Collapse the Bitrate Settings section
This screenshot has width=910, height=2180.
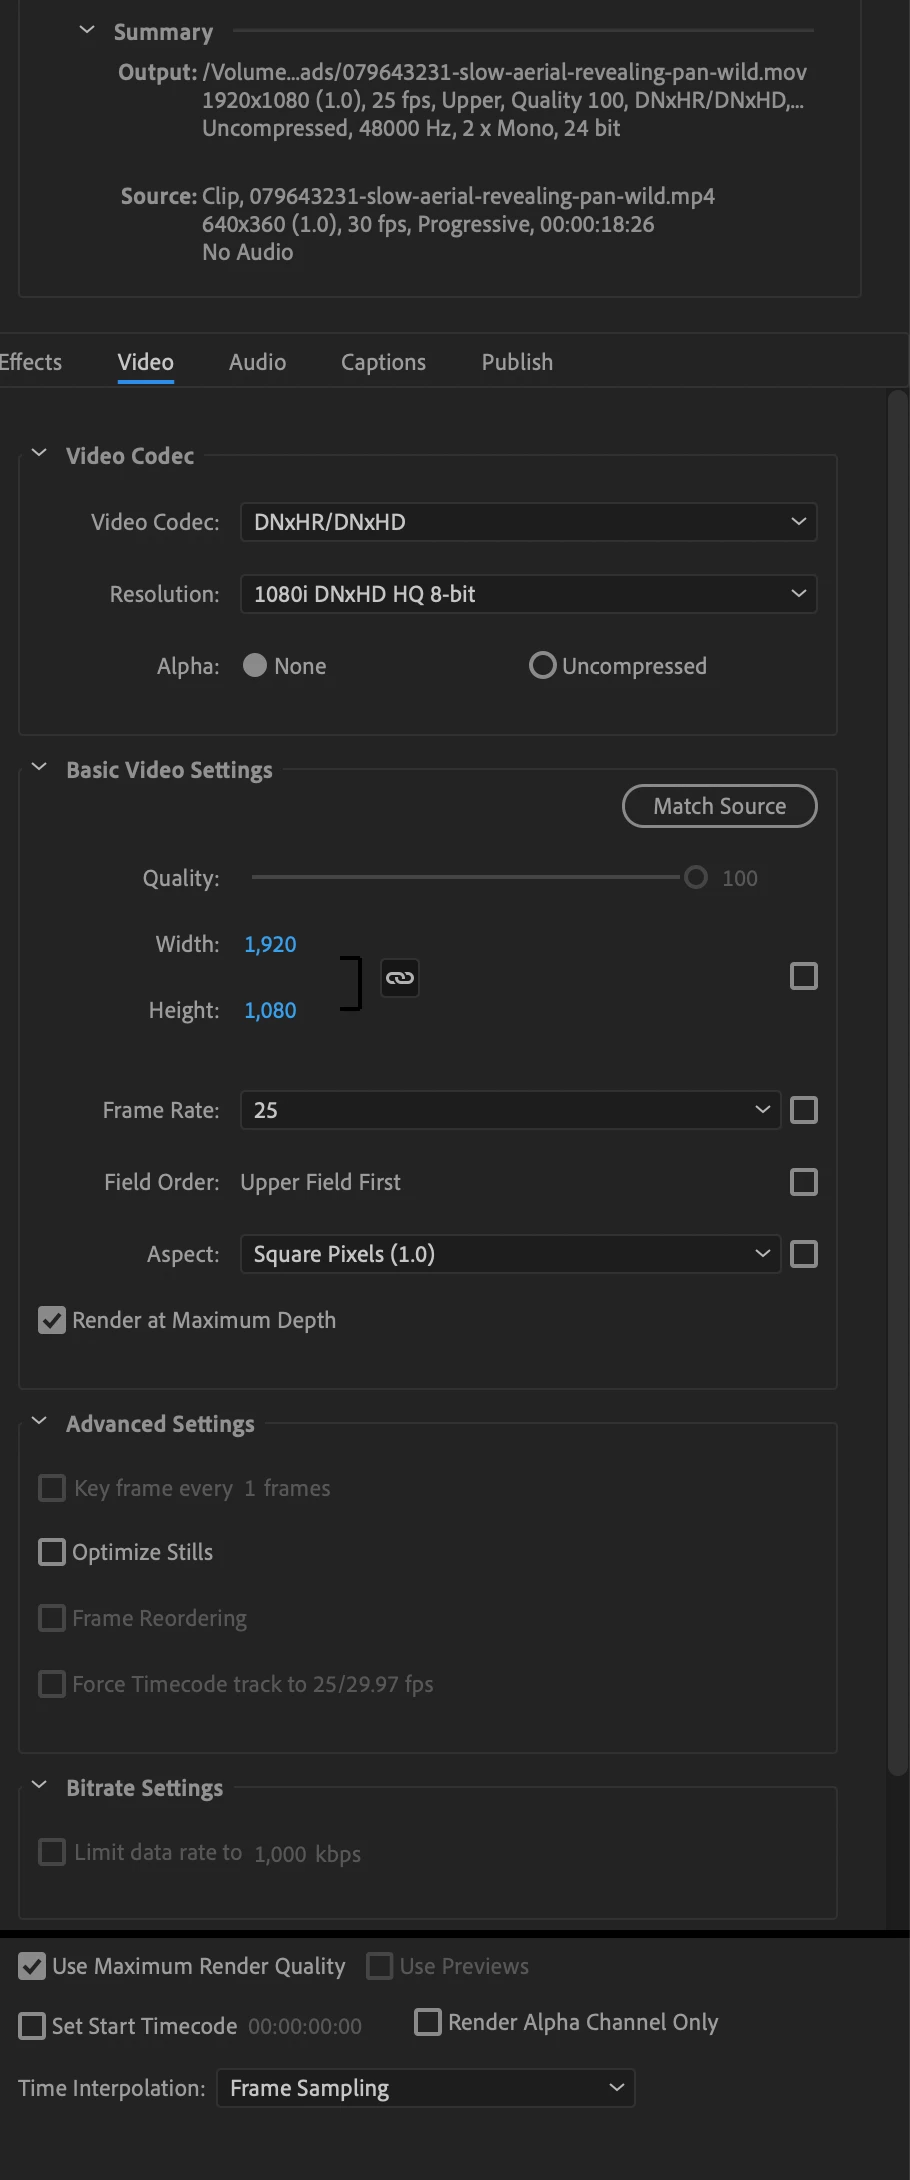(x=39, y=1785)
